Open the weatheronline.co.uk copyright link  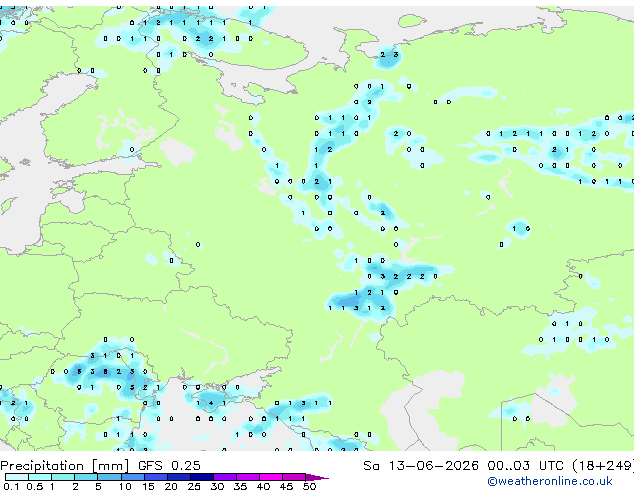point(550,481)
